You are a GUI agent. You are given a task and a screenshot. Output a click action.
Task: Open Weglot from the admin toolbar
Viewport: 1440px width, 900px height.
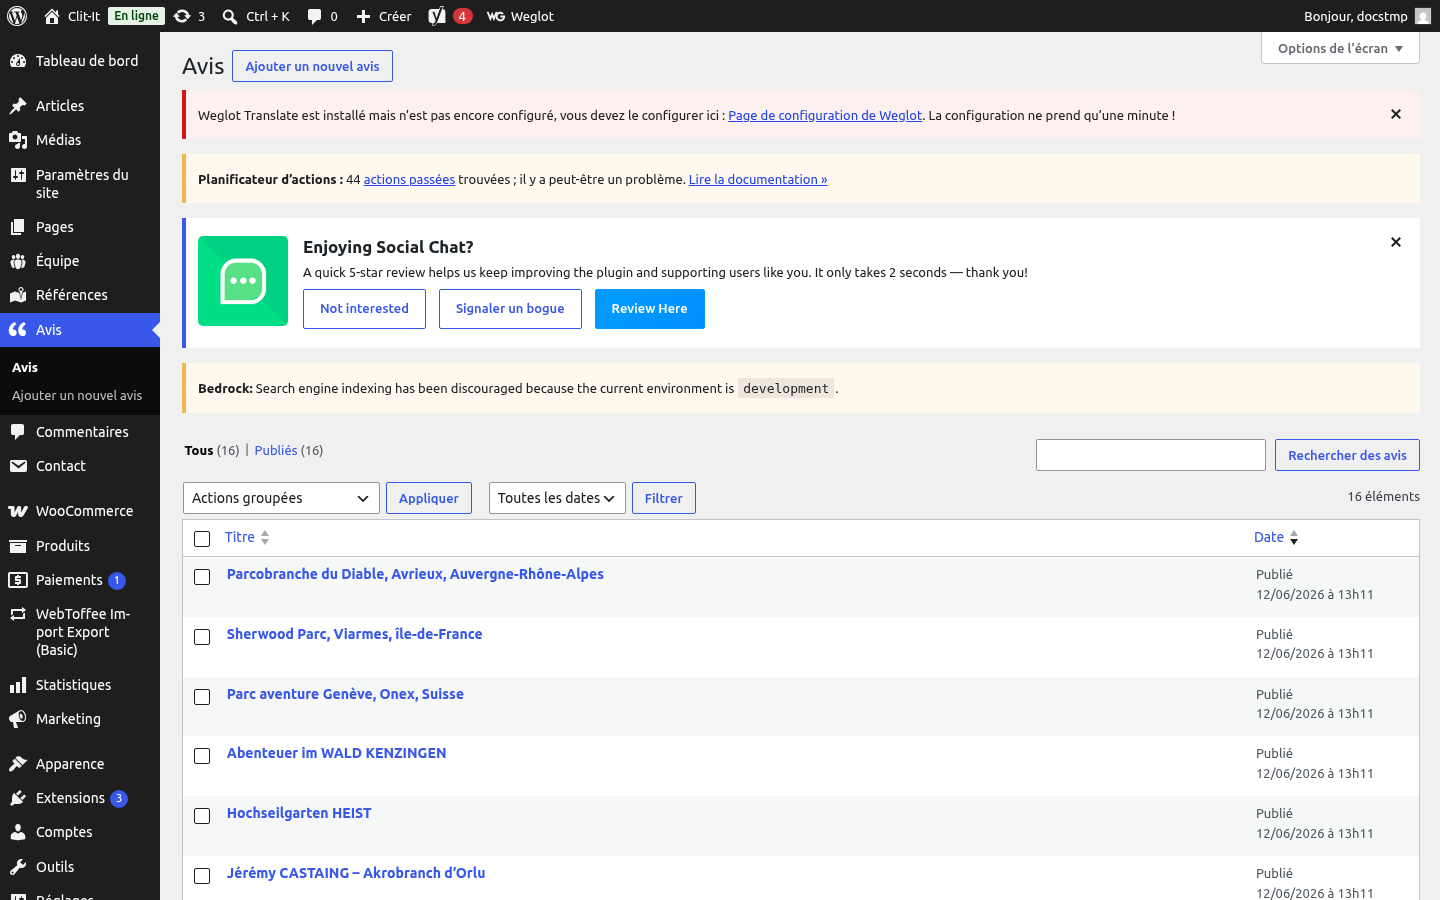coord(520,16)
